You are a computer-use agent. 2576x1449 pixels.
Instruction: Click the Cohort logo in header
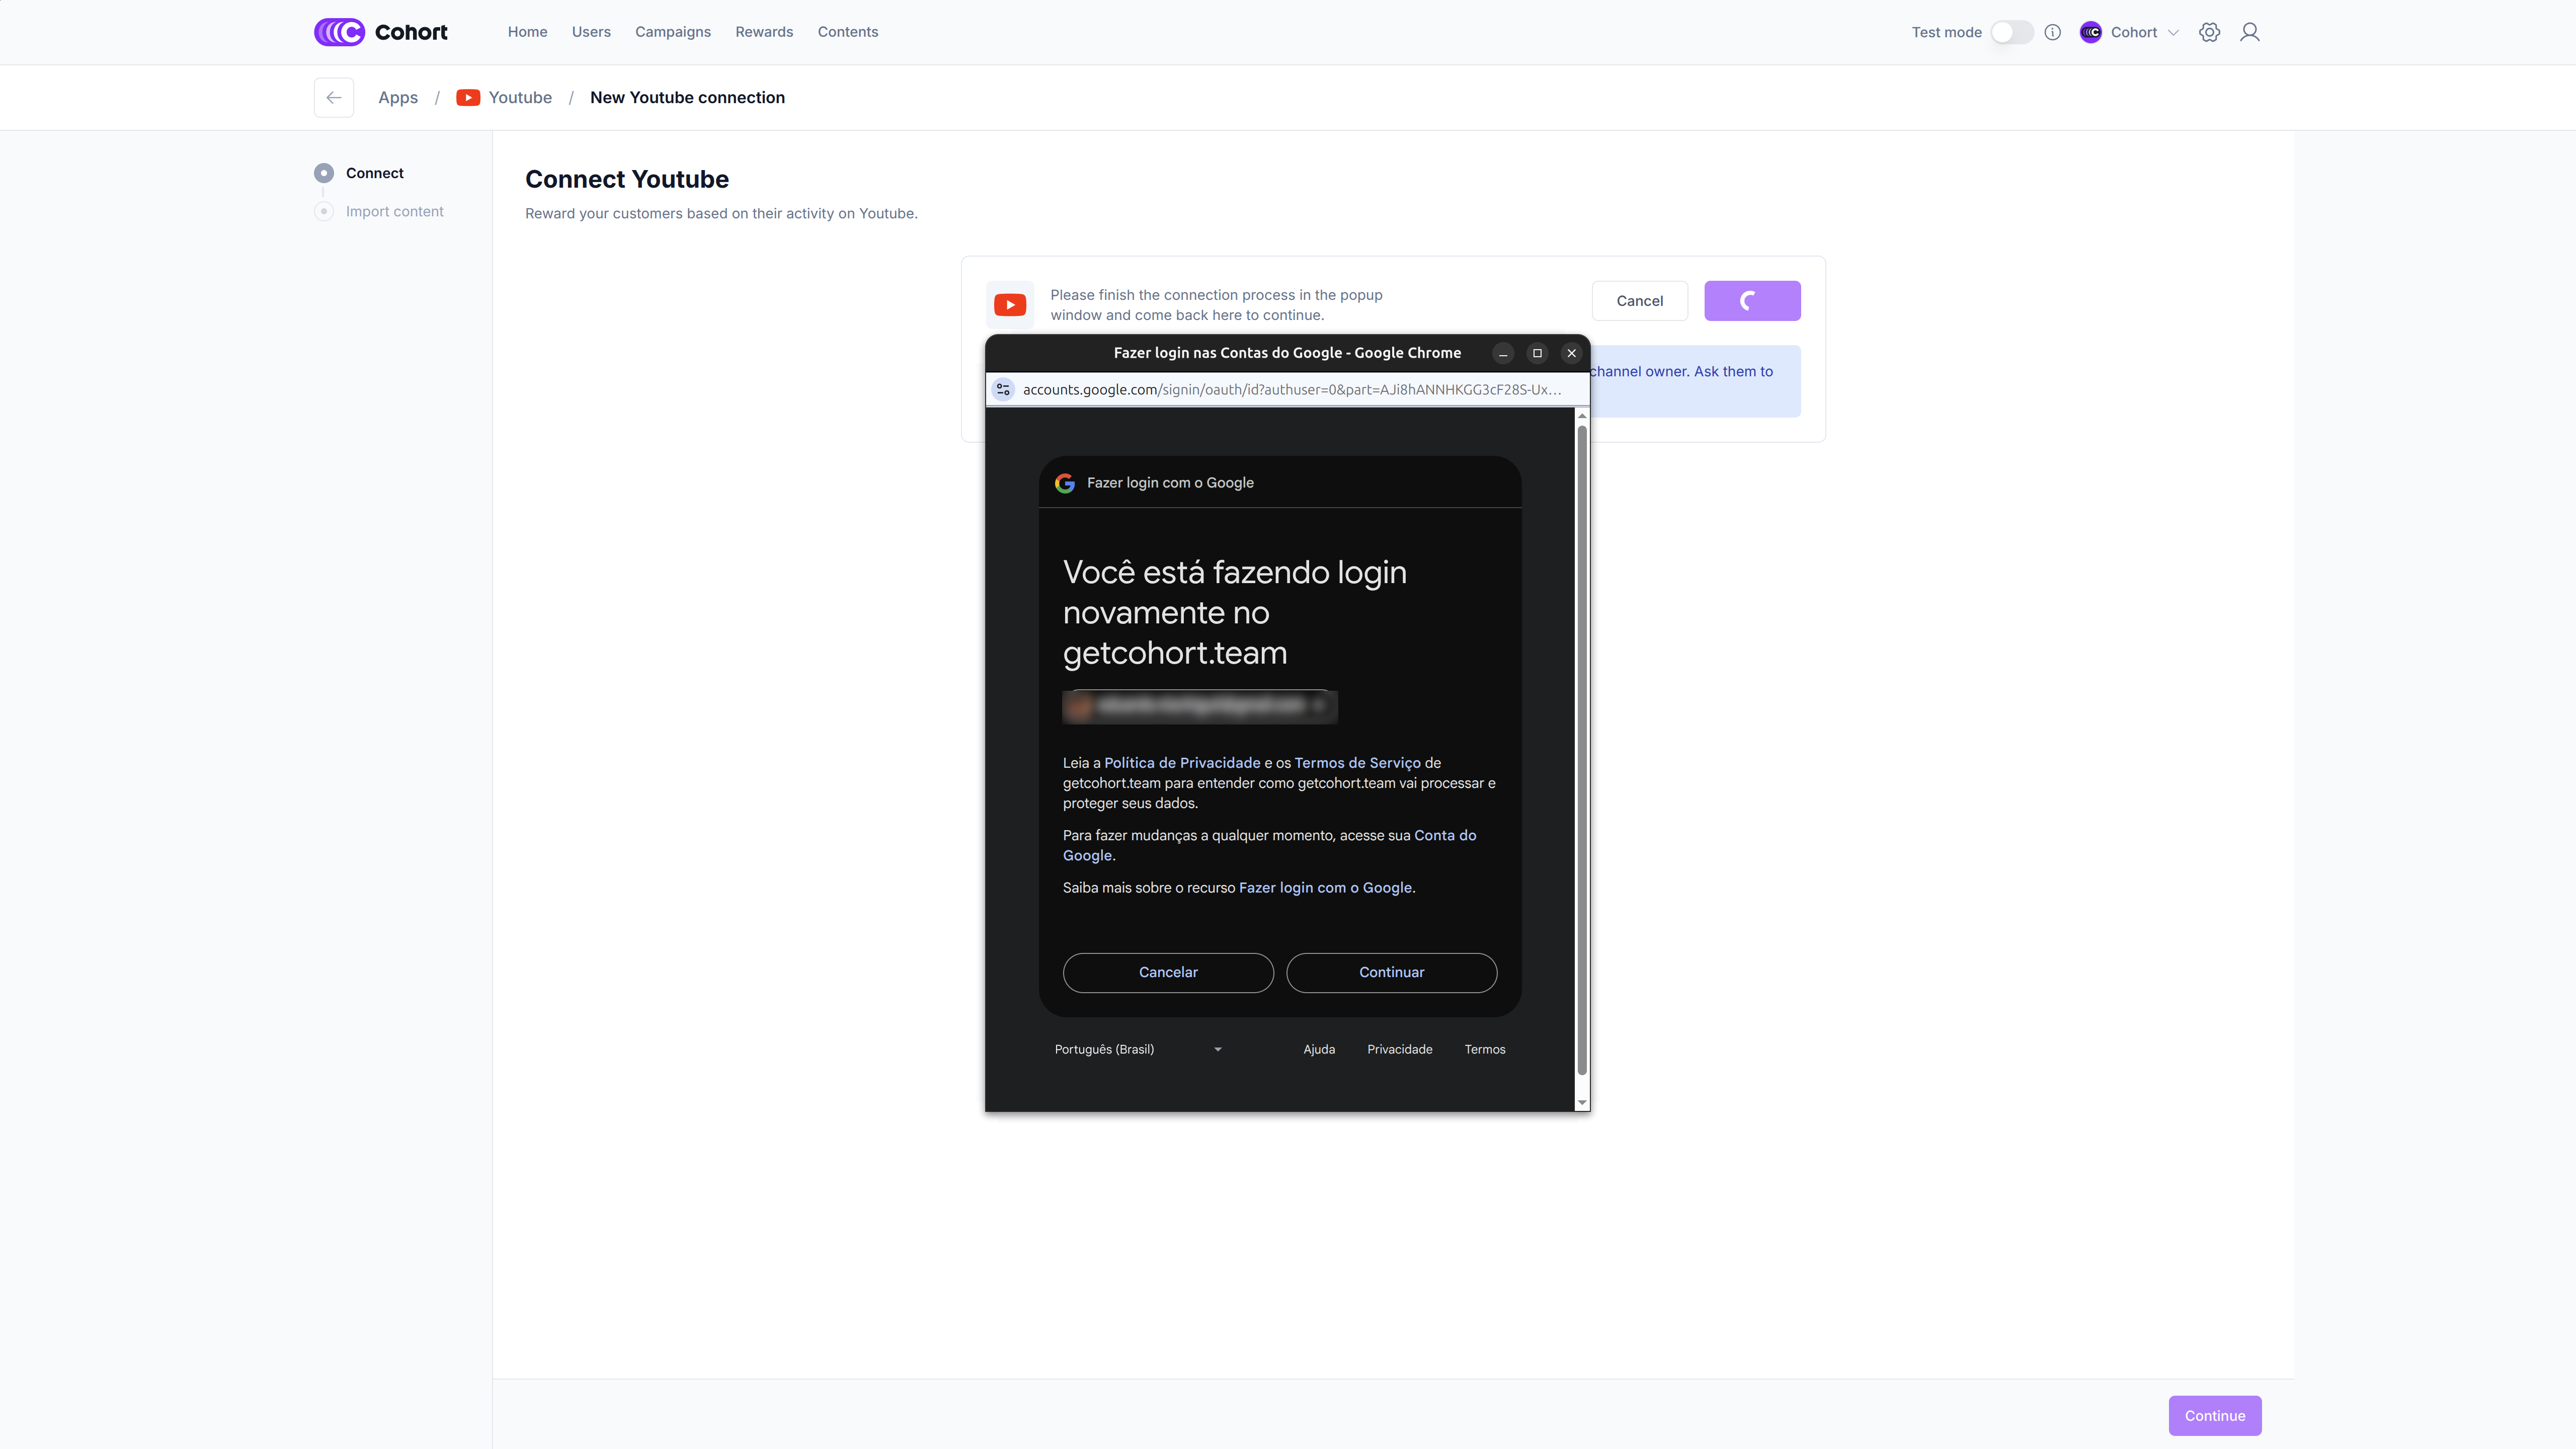tap(381, 32)
